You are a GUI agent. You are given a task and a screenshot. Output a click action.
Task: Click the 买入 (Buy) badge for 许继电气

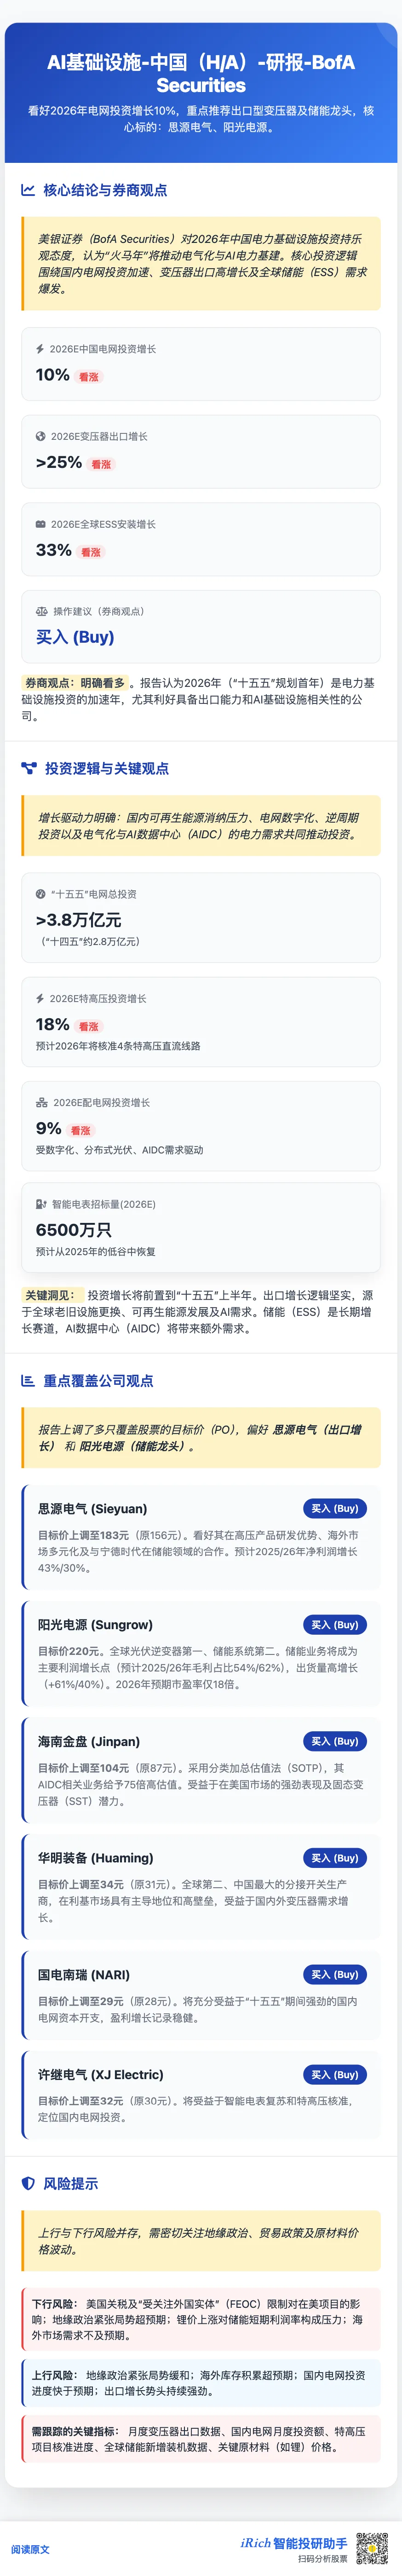coord(334,2075)
